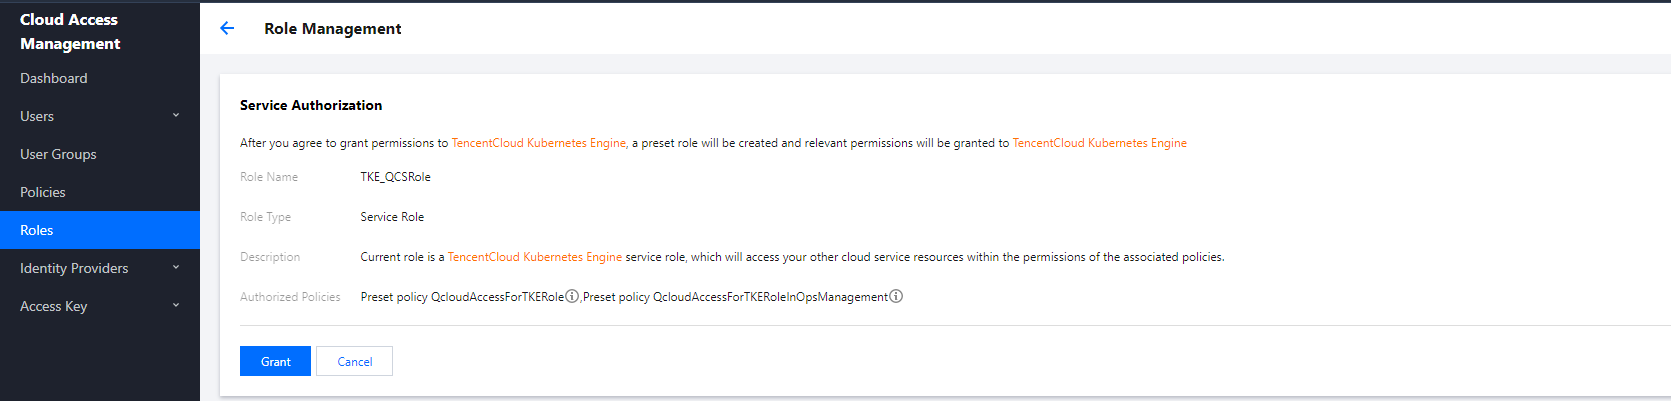
Task: Click info icon beside QcloudAccessForTKERole
Action: pyautogui.click(x=572, y=296)
